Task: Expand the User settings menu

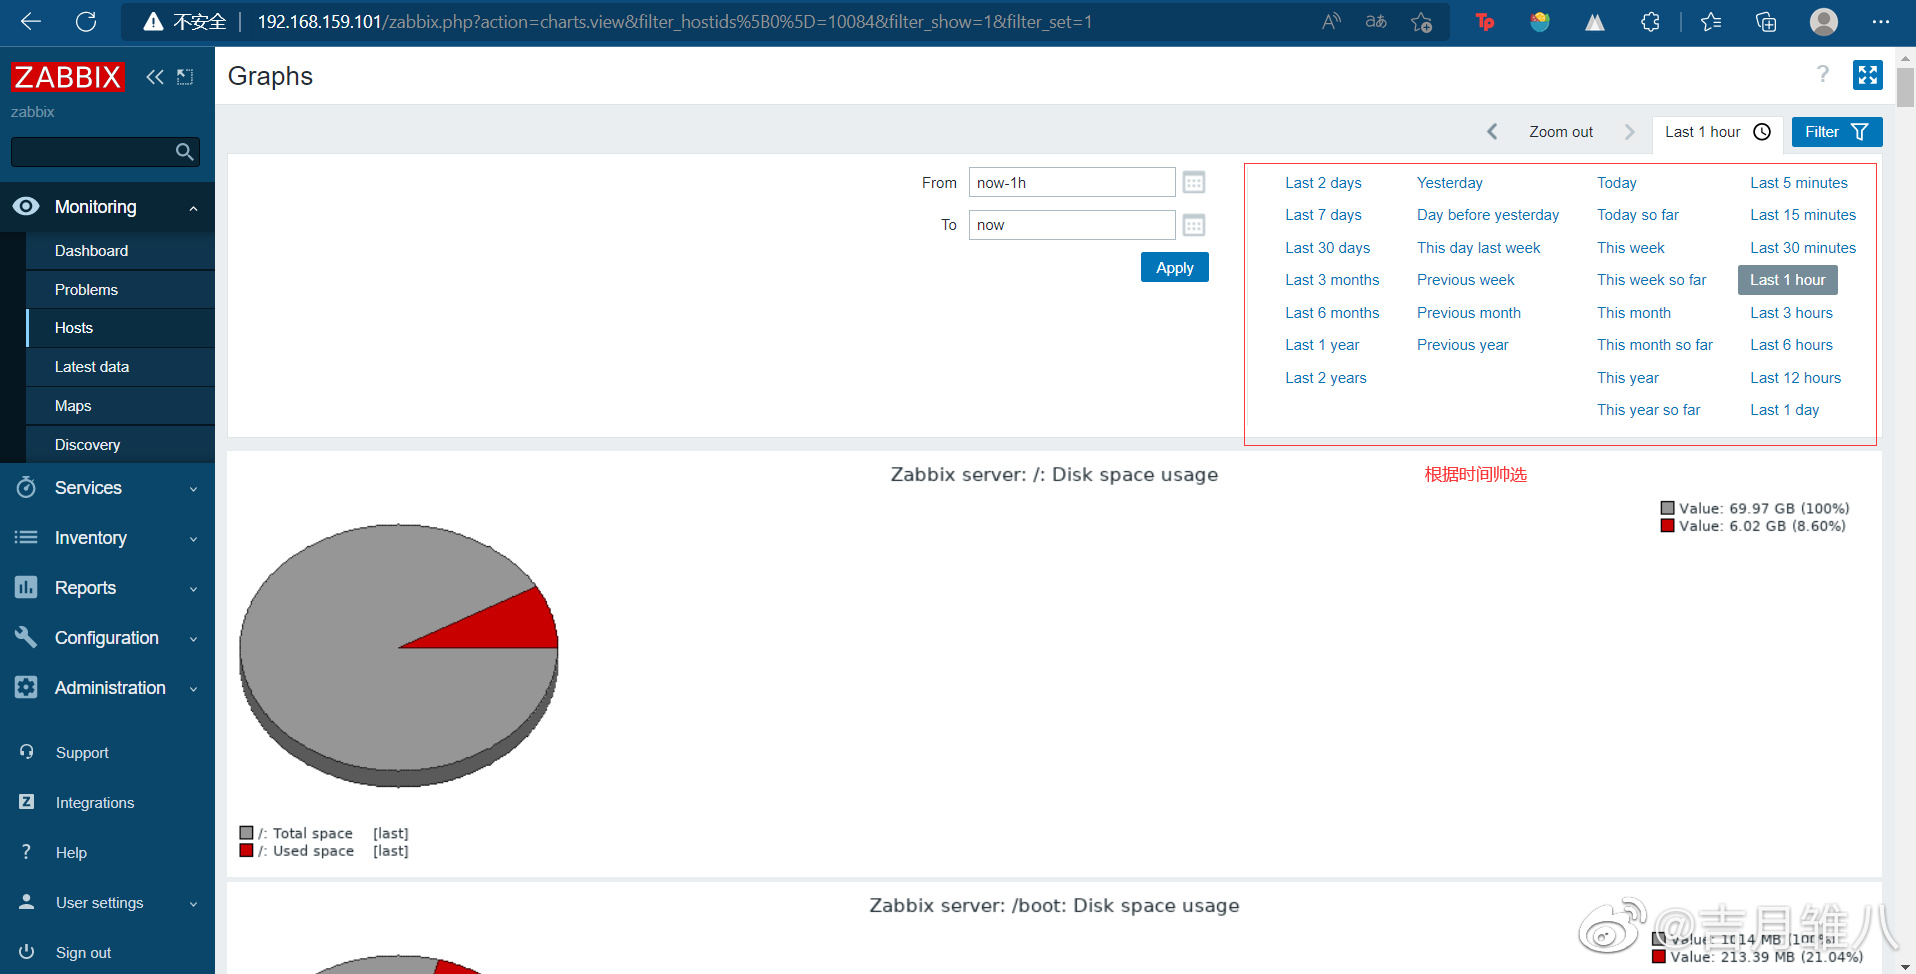Action: coord(193,904)
